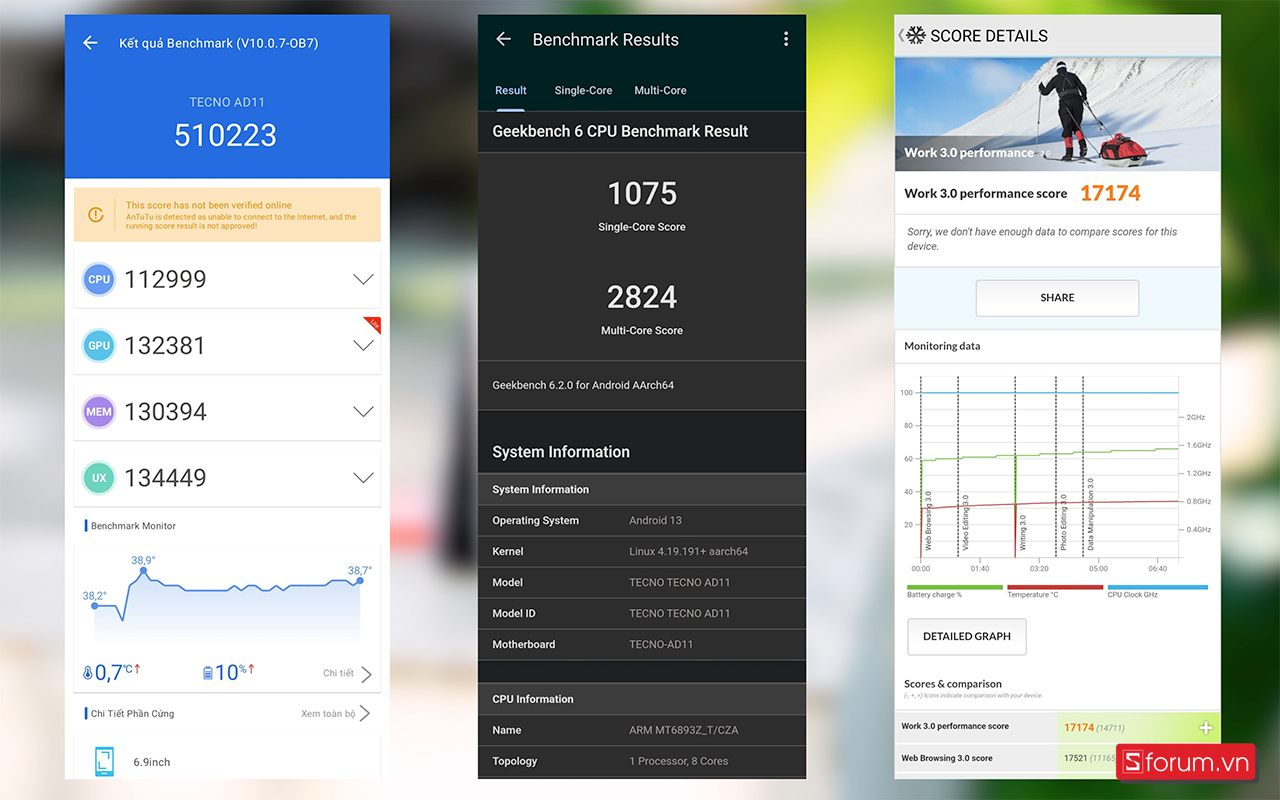The height and width of the screenshot is (800, 1280).
Task: Expand the MEM 130394 score chevron
Action: [x=363, y=411]
